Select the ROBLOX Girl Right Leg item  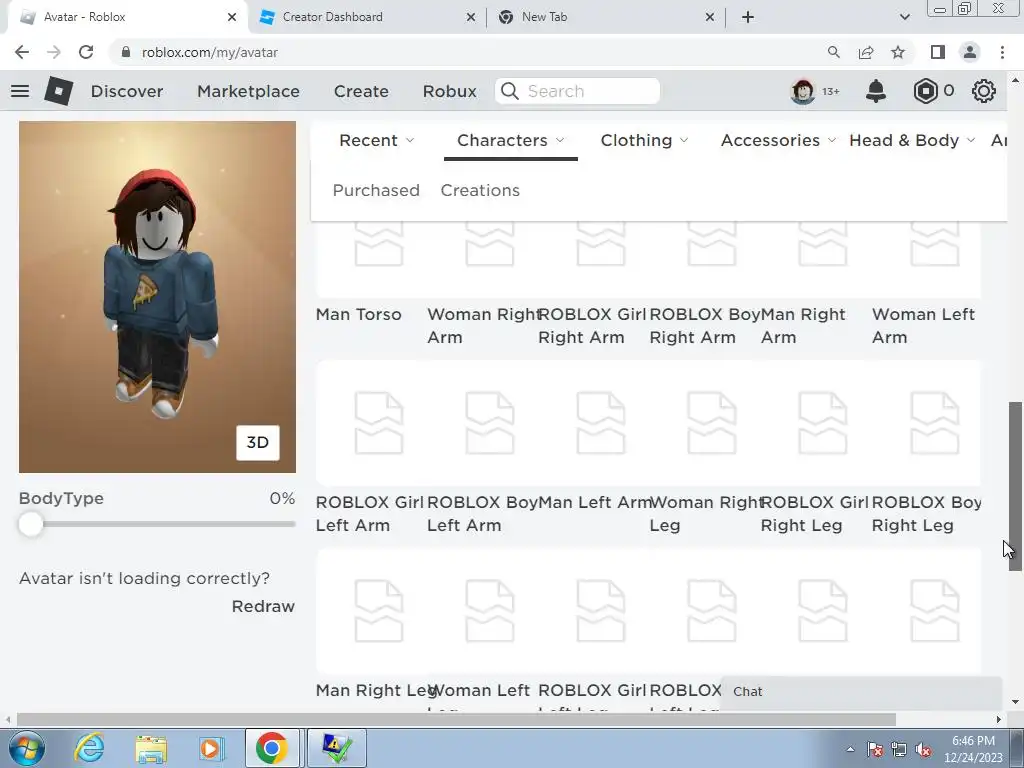816,451
